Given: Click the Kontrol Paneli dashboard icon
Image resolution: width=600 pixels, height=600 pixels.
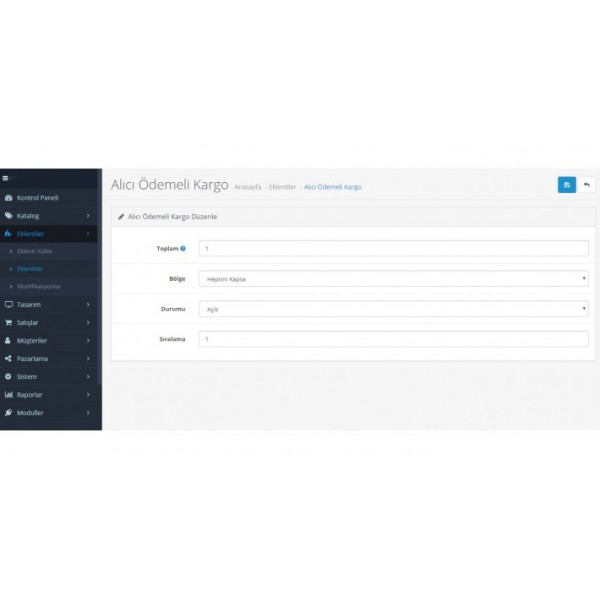Looking at the screenshot, I should click(x=8, y=198).
